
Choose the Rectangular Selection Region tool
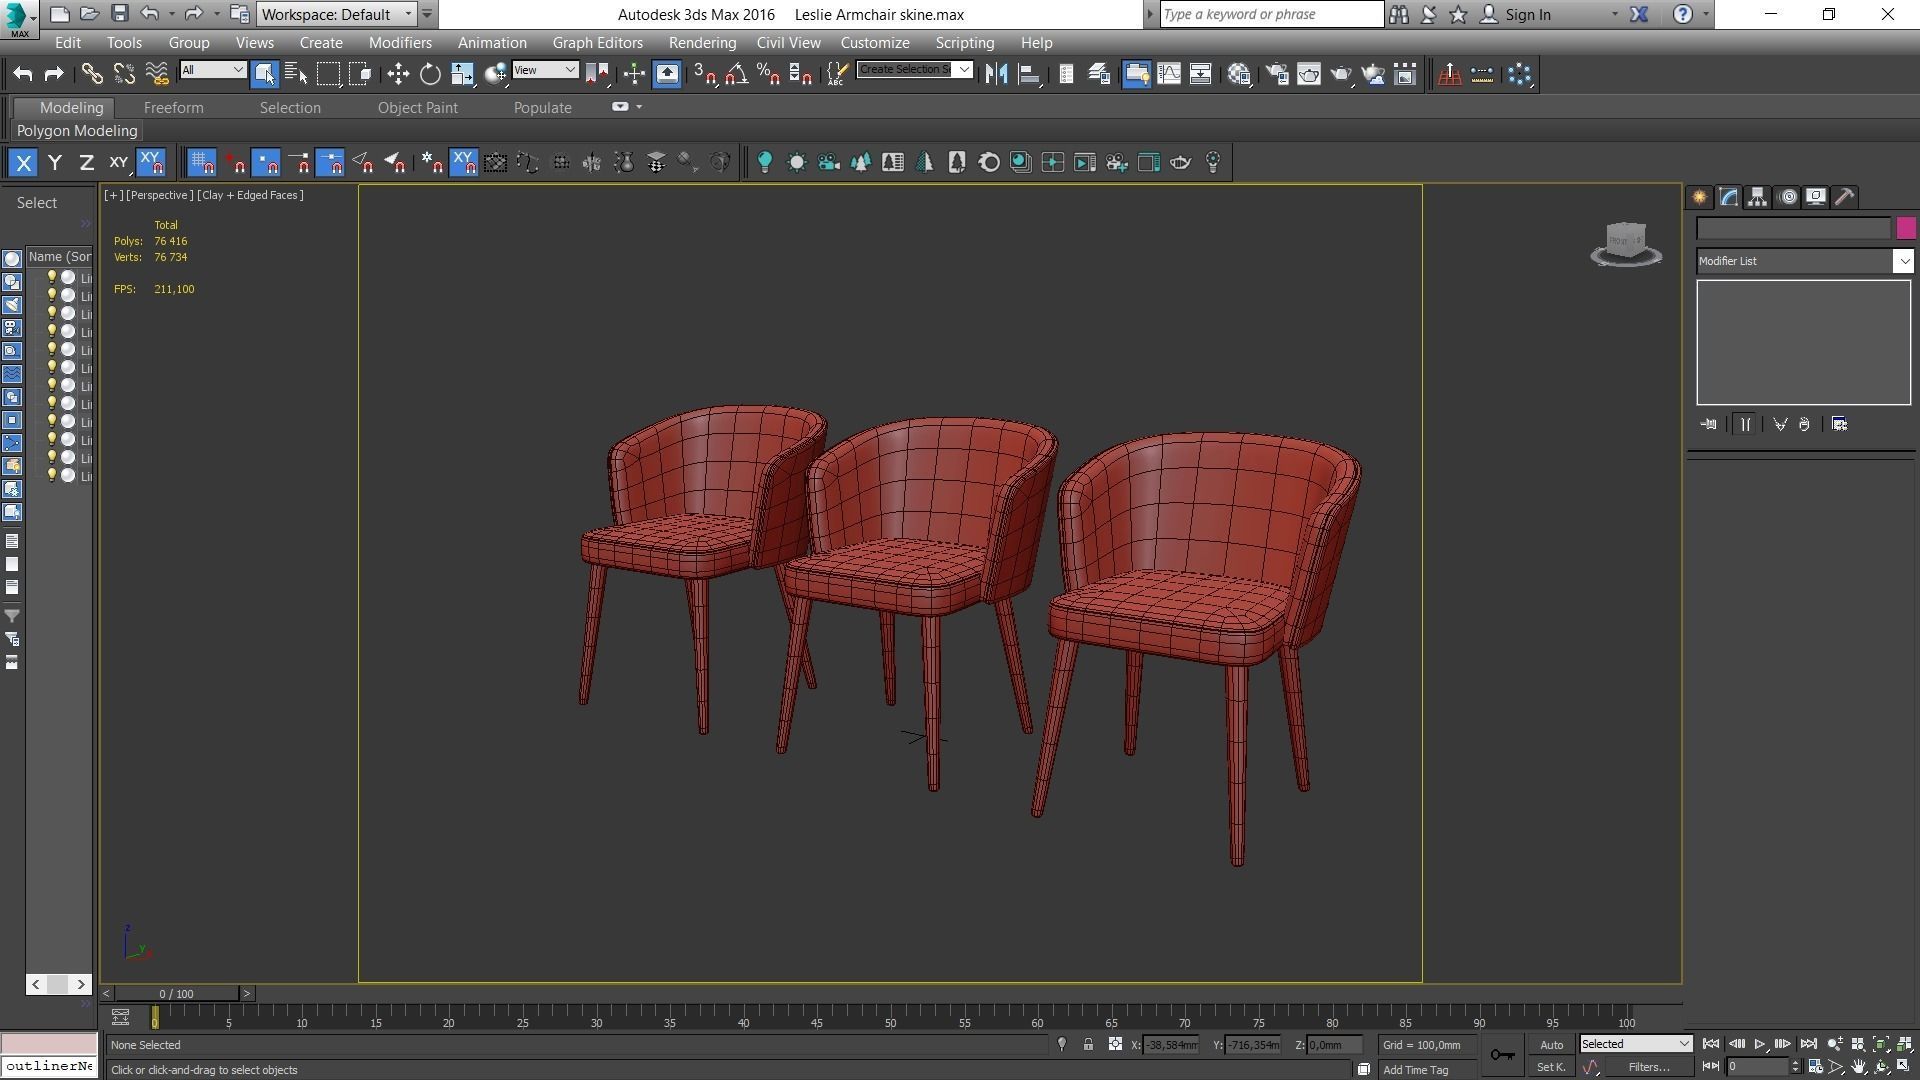[328, 74]
